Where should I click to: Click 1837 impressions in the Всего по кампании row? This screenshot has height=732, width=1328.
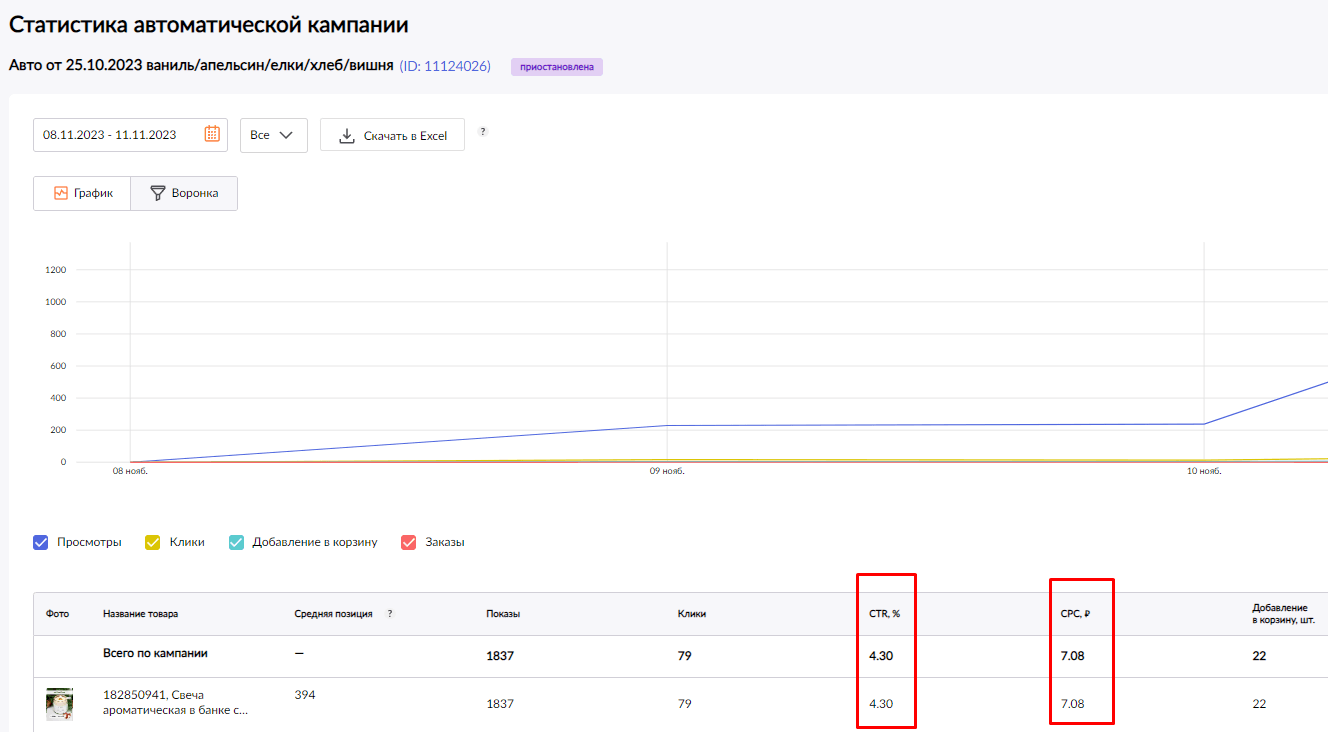(x=500, y=657)
